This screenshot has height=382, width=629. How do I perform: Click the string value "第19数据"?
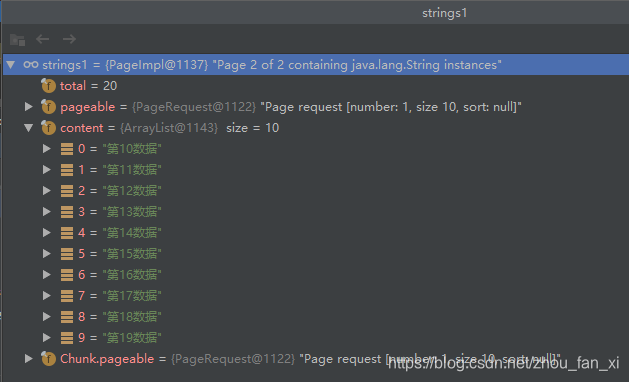(132, 337)
